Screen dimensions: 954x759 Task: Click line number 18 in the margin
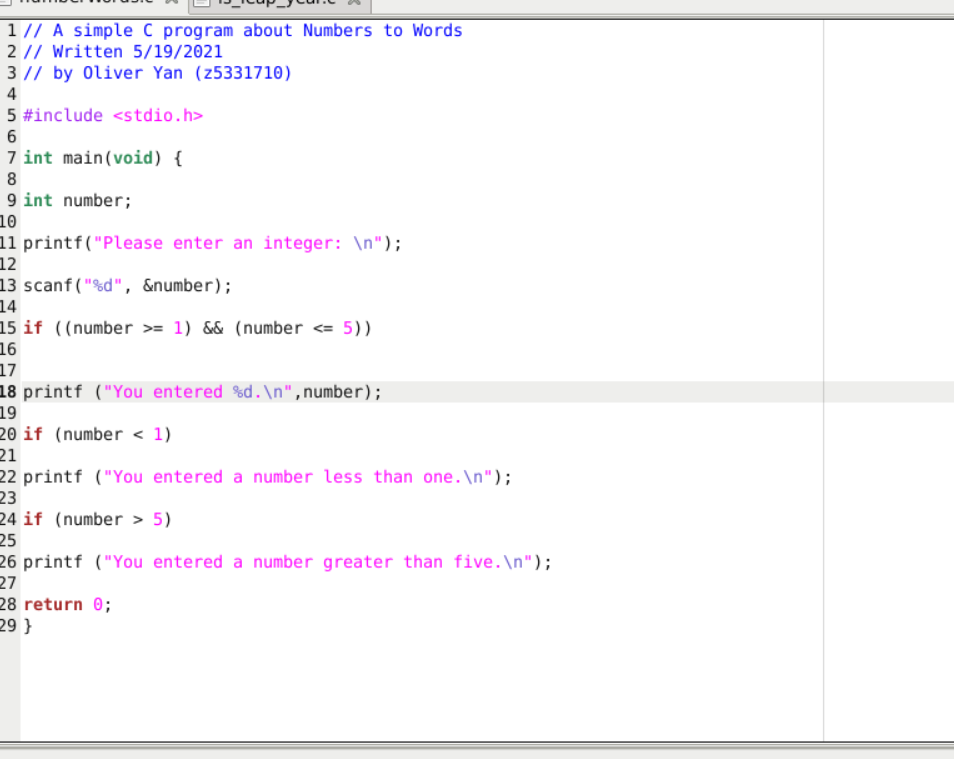coord(10,391)
